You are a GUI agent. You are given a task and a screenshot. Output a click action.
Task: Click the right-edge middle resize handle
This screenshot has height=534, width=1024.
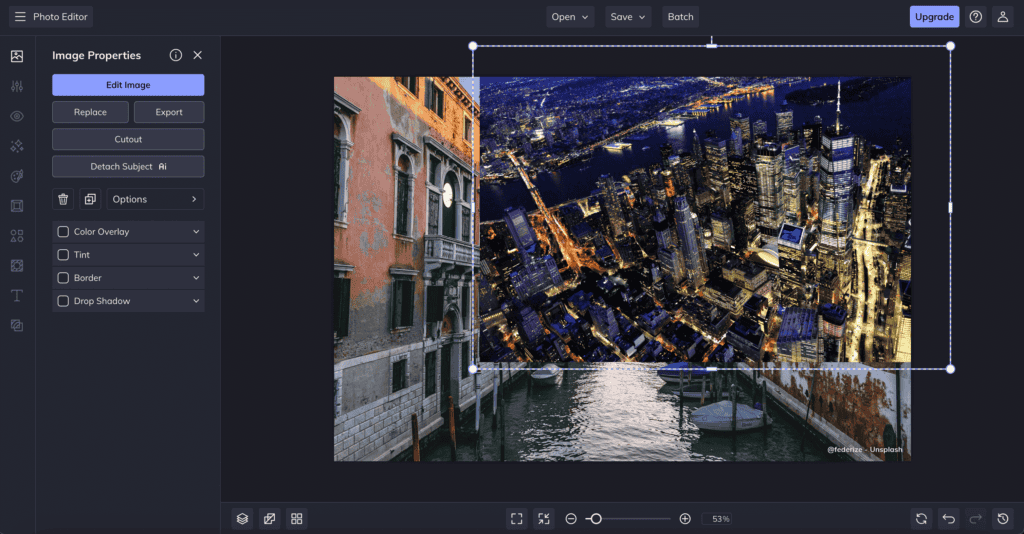[950, 208]
